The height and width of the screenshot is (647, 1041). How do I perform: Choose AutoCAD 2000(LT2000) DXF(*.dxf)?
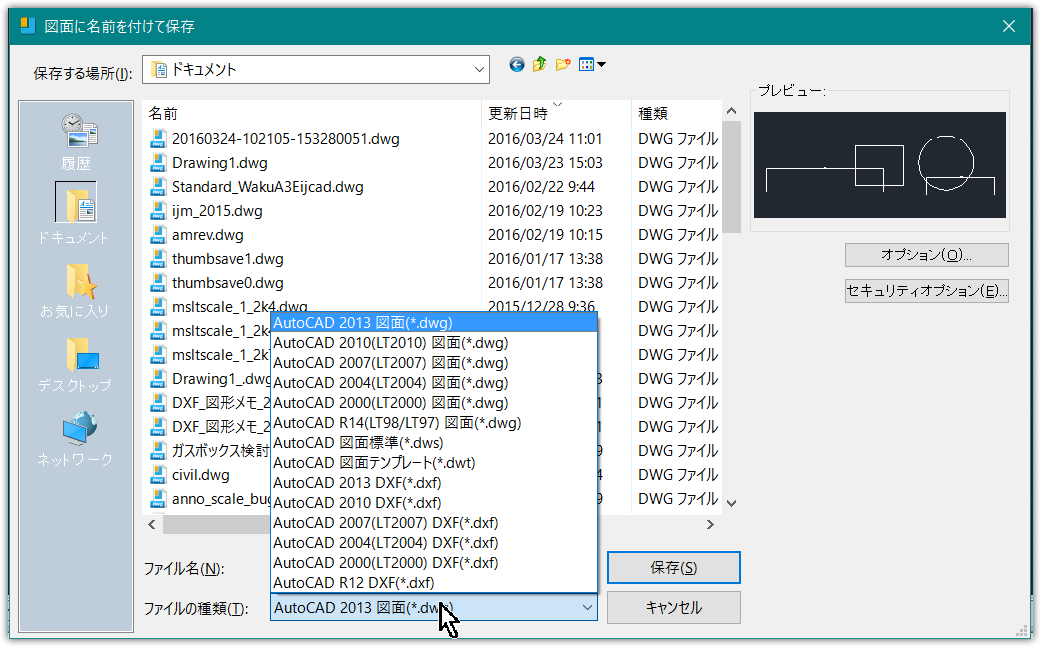[x=434, y=562]
